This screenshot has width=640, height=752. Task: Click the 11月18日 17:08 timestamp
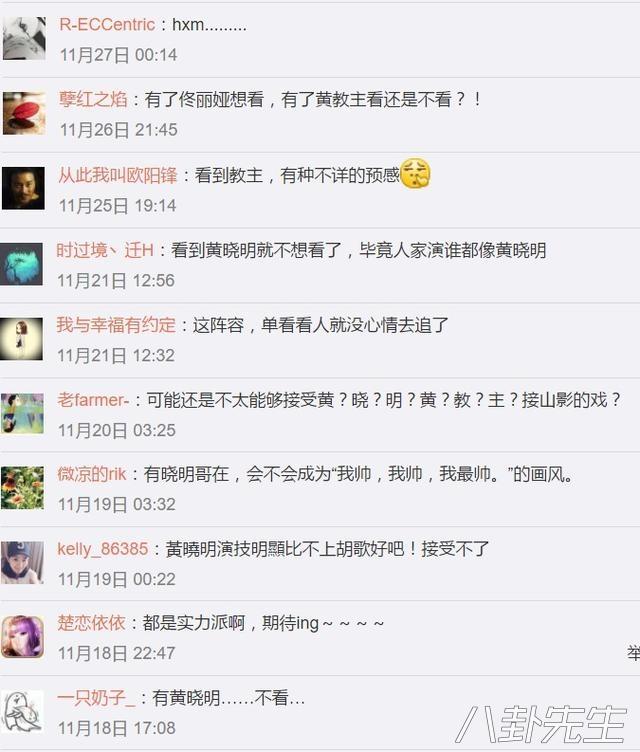pos(117,728)
